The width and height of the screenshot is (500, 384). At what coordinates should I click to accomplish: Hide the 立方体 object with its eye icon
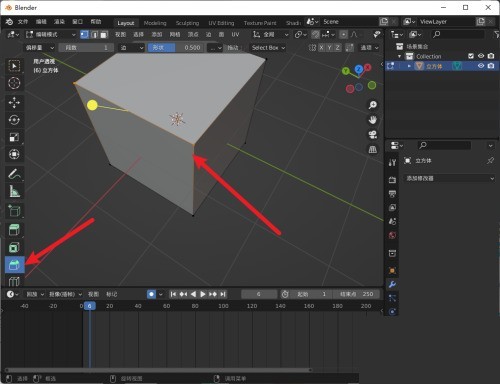[481, 66]
